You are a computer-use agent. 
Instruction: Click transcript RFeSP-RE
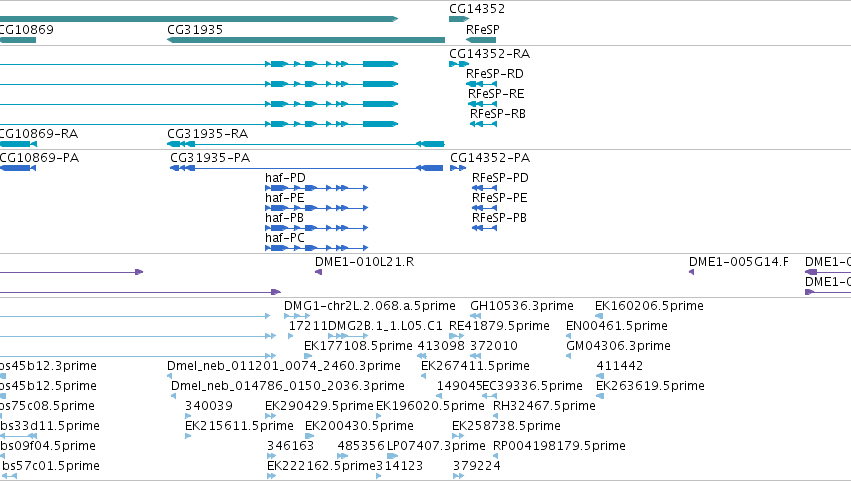click(496, 94)
